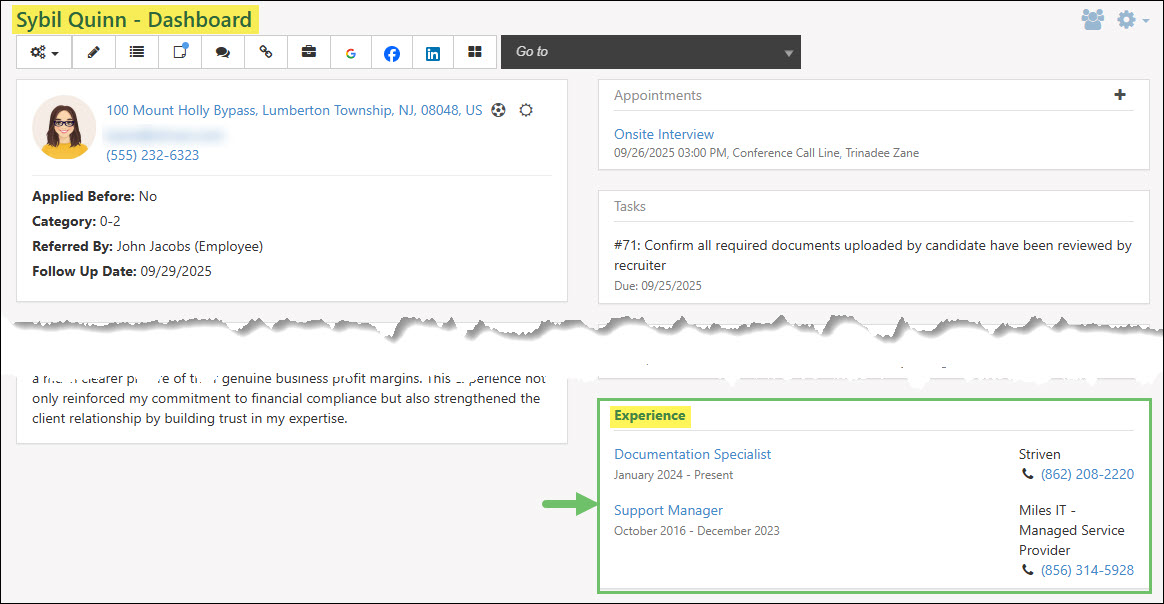Add an appointment with the plus button

[1120, 95]
